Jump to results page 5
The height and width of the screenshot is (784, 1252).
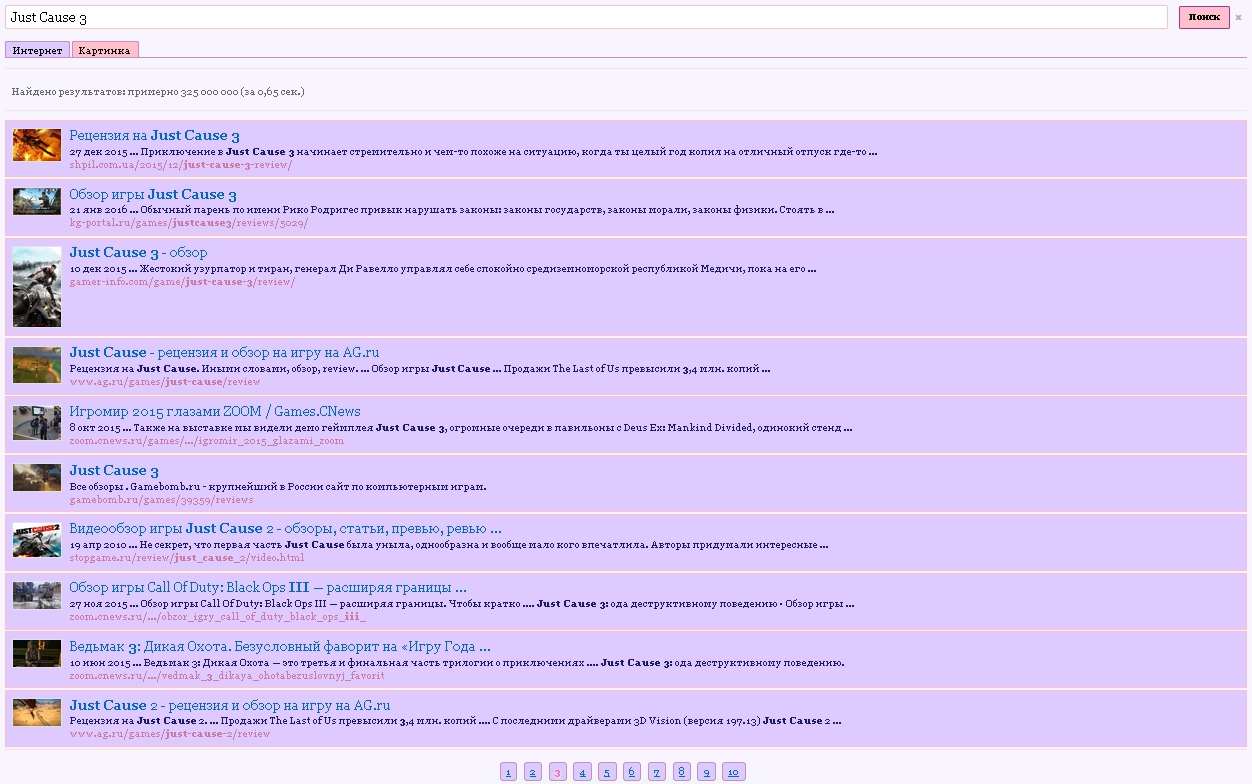click(x=607, y=772)
